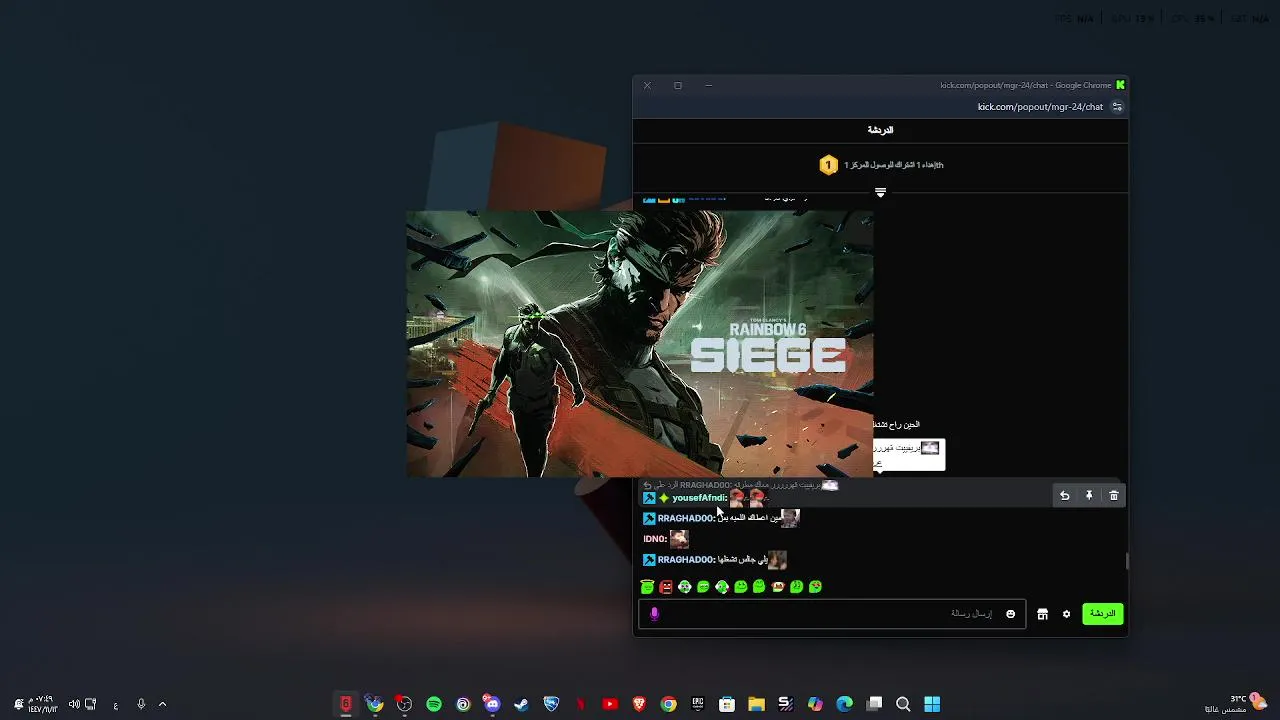Send the message with the green chat button
Screen dimensions: 1280x720
click(x=1102, y=613)
